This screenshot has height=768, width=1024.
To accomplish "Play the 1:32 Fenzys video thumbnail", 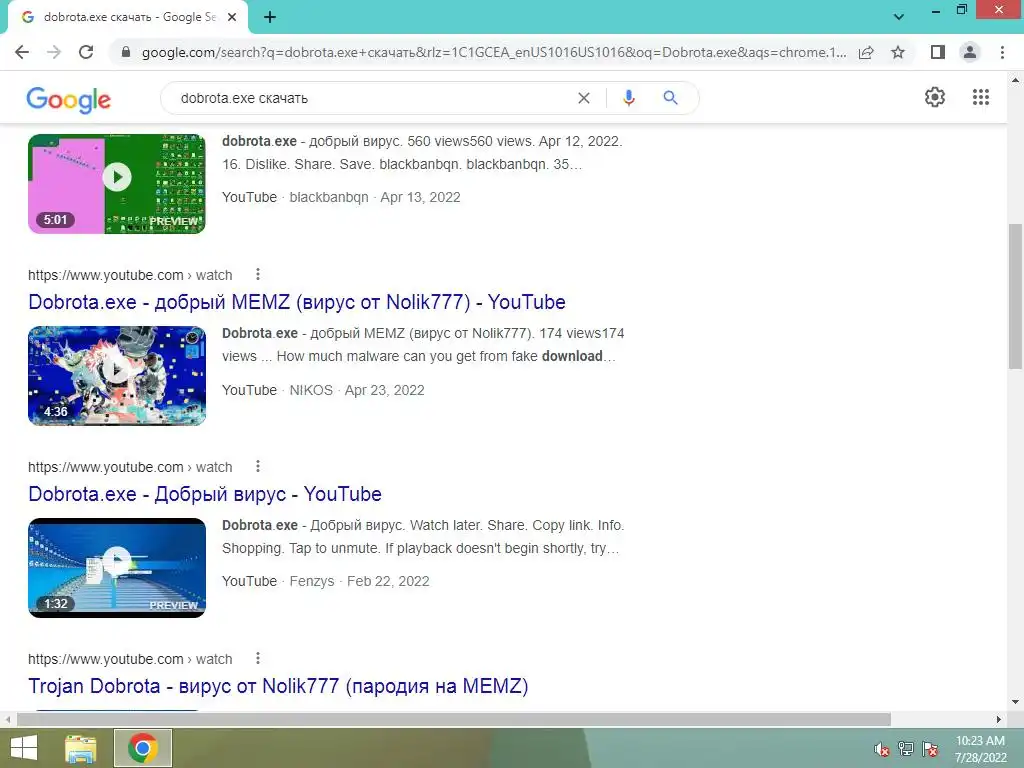I will (117, 568).
